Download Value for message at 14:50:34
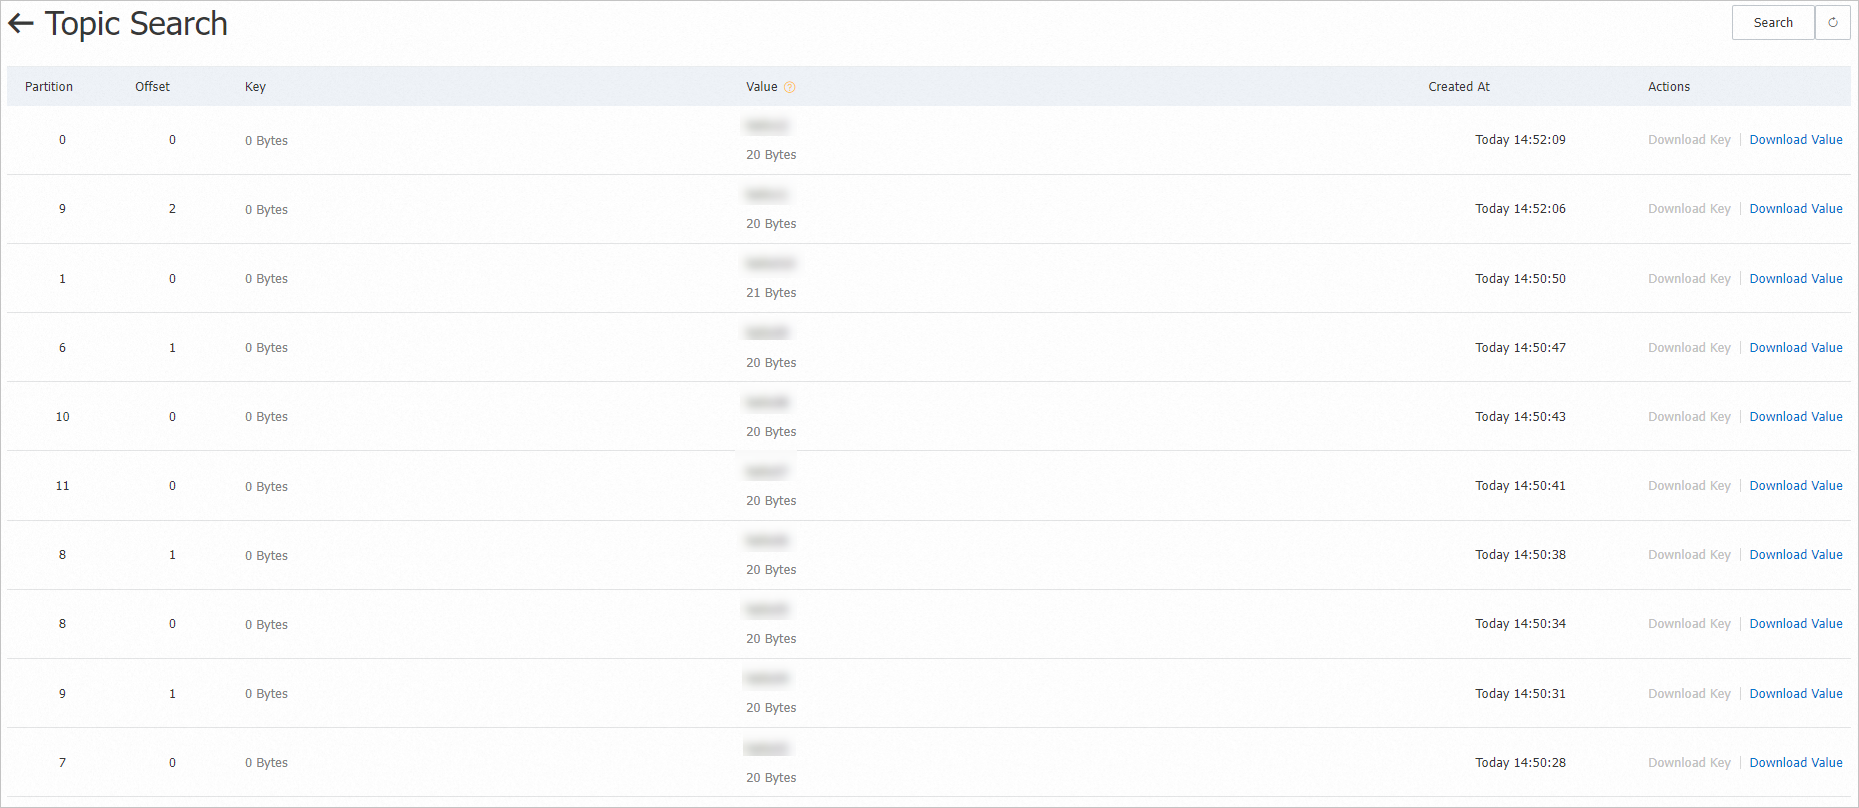 pyautogui.click(x=1796, y=624)
